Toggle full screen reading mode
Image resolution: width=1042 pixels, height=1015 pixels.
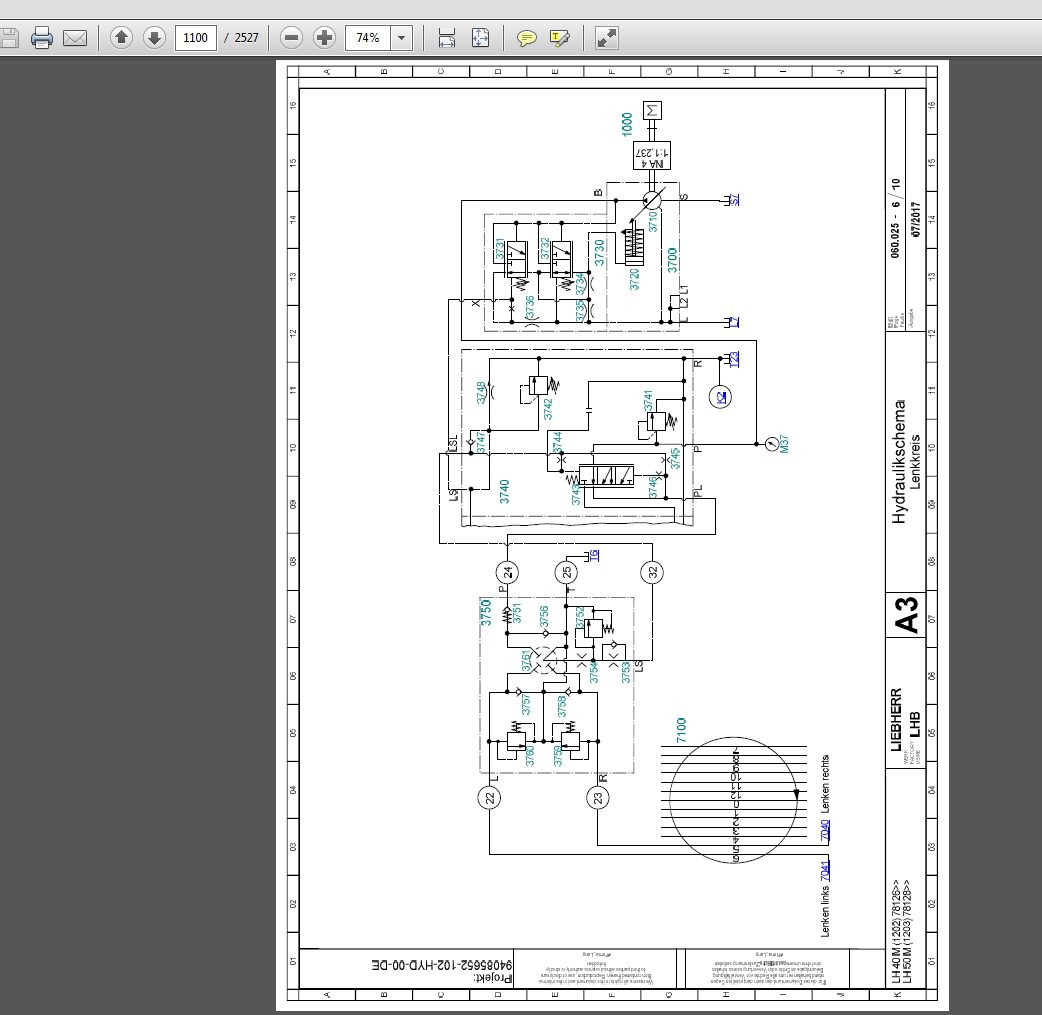pyautogui.click(x=604, y=38)
